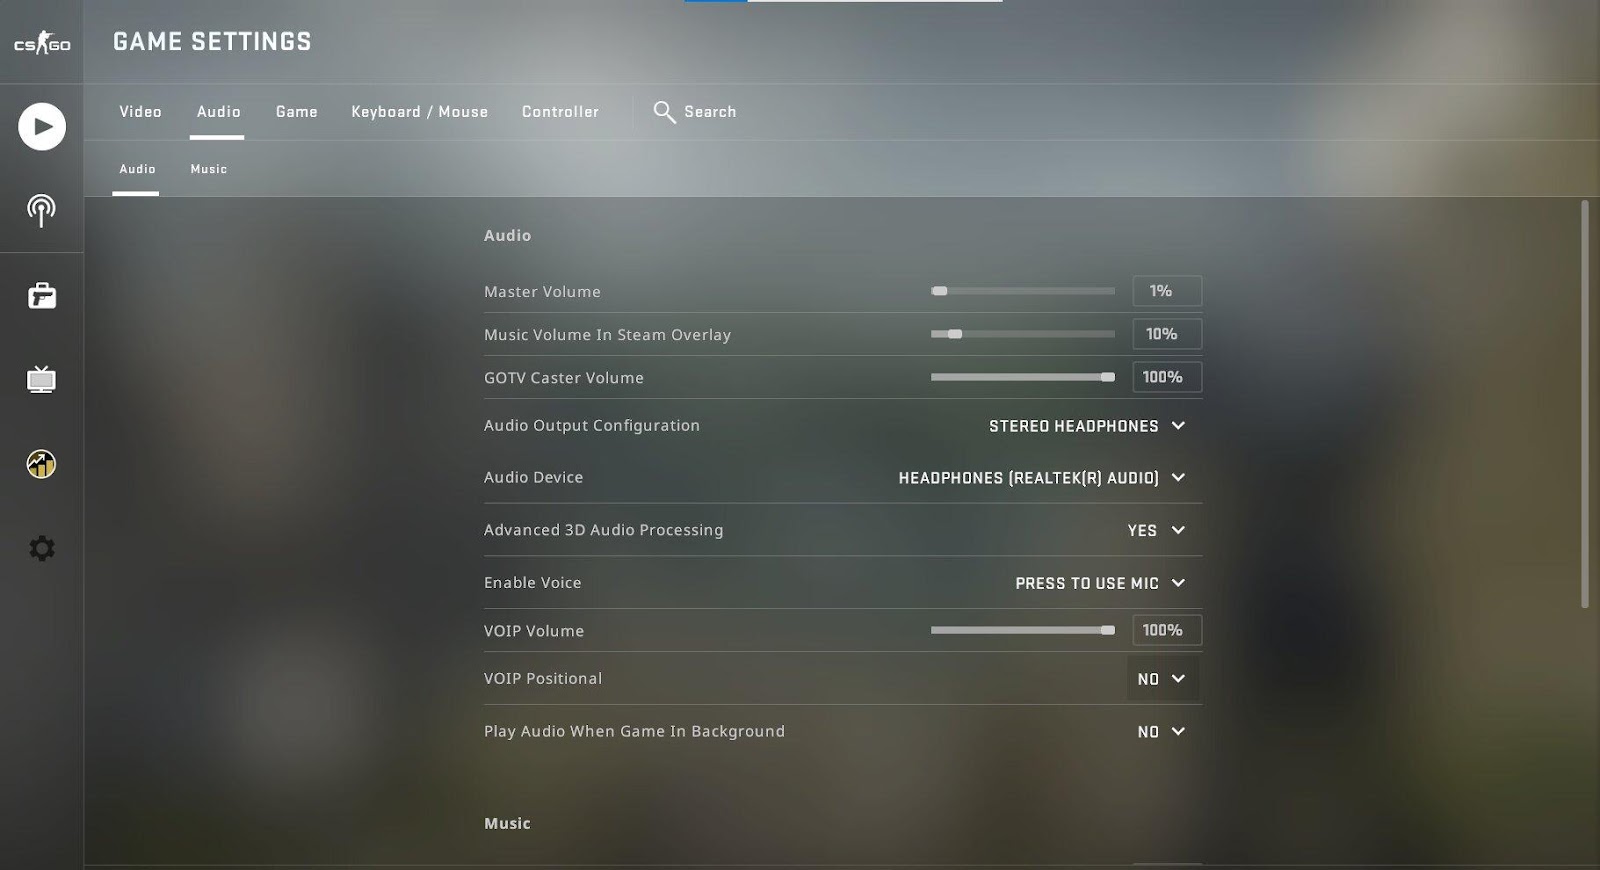Expand the VOIP Positional dropdown

point(1161,679)
